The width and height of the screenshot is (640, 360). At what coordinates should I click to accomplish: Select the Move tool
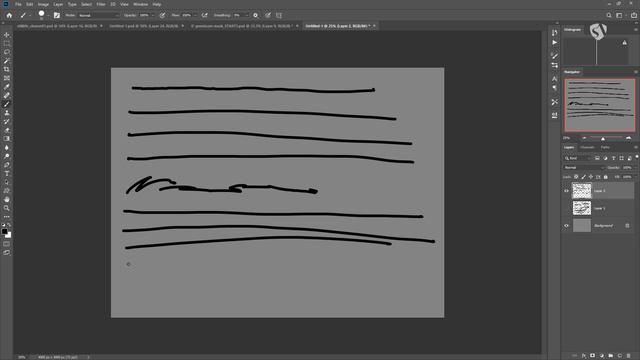pyautogui.click(x=7, y=35)
